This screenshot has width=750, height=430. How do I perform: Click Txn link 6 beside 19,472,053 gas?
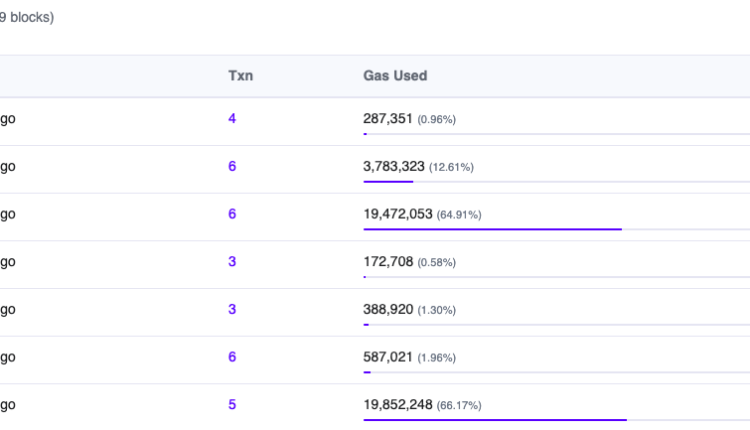coord(232,214)
